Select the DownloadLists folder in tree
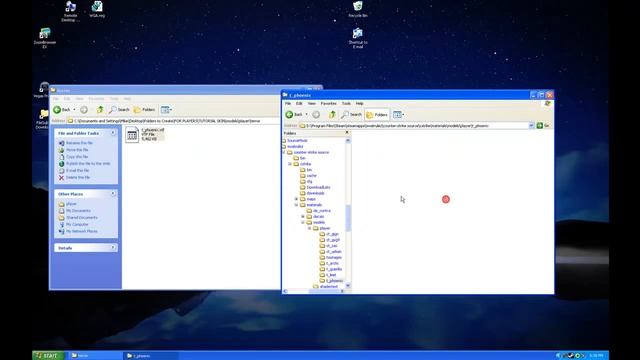Image resolution: width=640 pixels, height=360 pixels. point(318,187)
